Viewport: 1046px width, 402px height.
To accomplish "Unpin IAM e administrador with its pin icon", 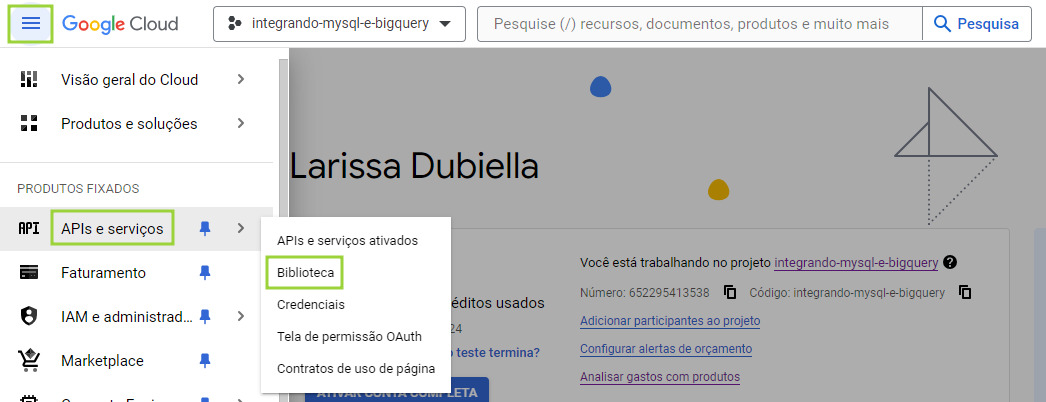I will point(205,317).
